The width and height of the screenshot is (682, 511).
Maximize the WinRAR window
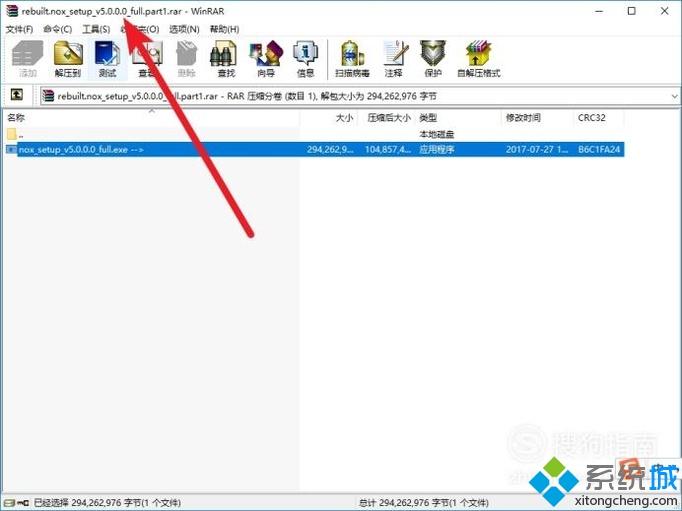point(632,11)
